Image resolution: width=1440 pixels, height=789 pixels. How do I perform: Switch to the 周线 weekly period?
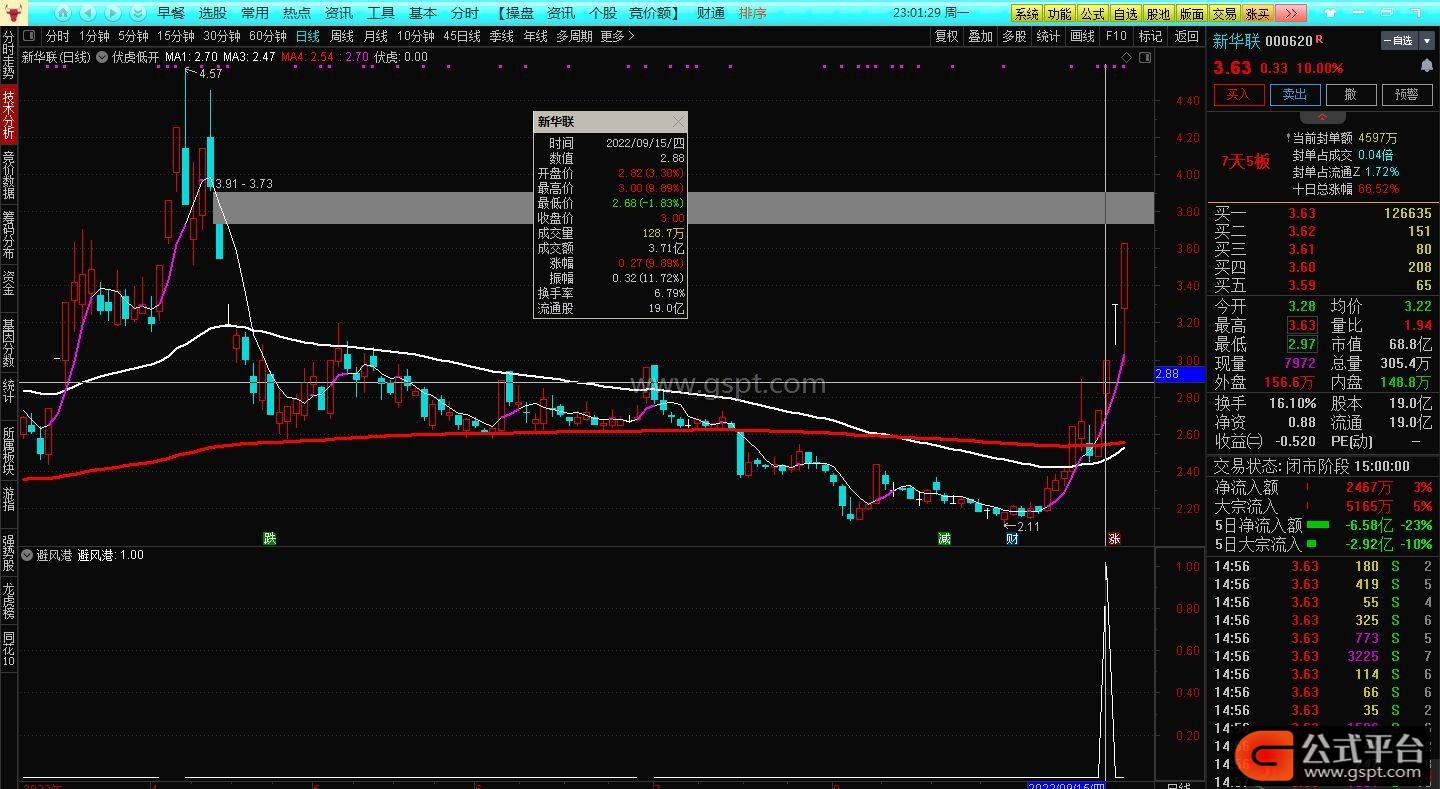(x=342, y=36)
